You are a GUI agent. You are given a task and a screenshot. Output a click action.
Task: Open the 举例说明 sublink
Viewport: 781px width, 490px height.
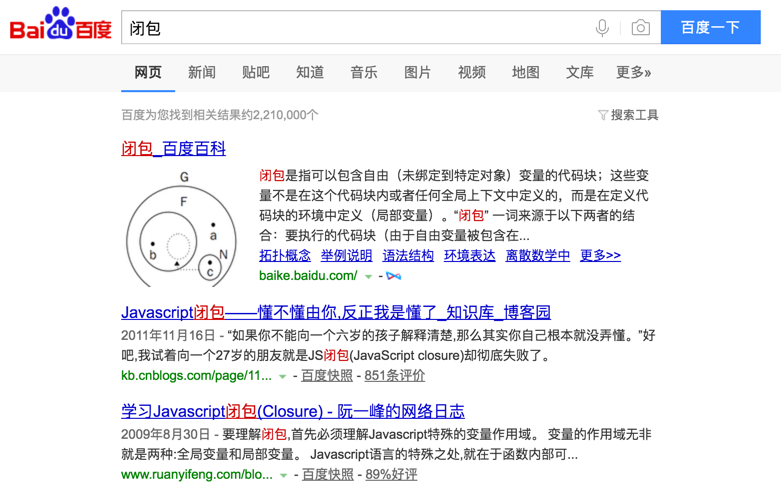tap(347, 255)
